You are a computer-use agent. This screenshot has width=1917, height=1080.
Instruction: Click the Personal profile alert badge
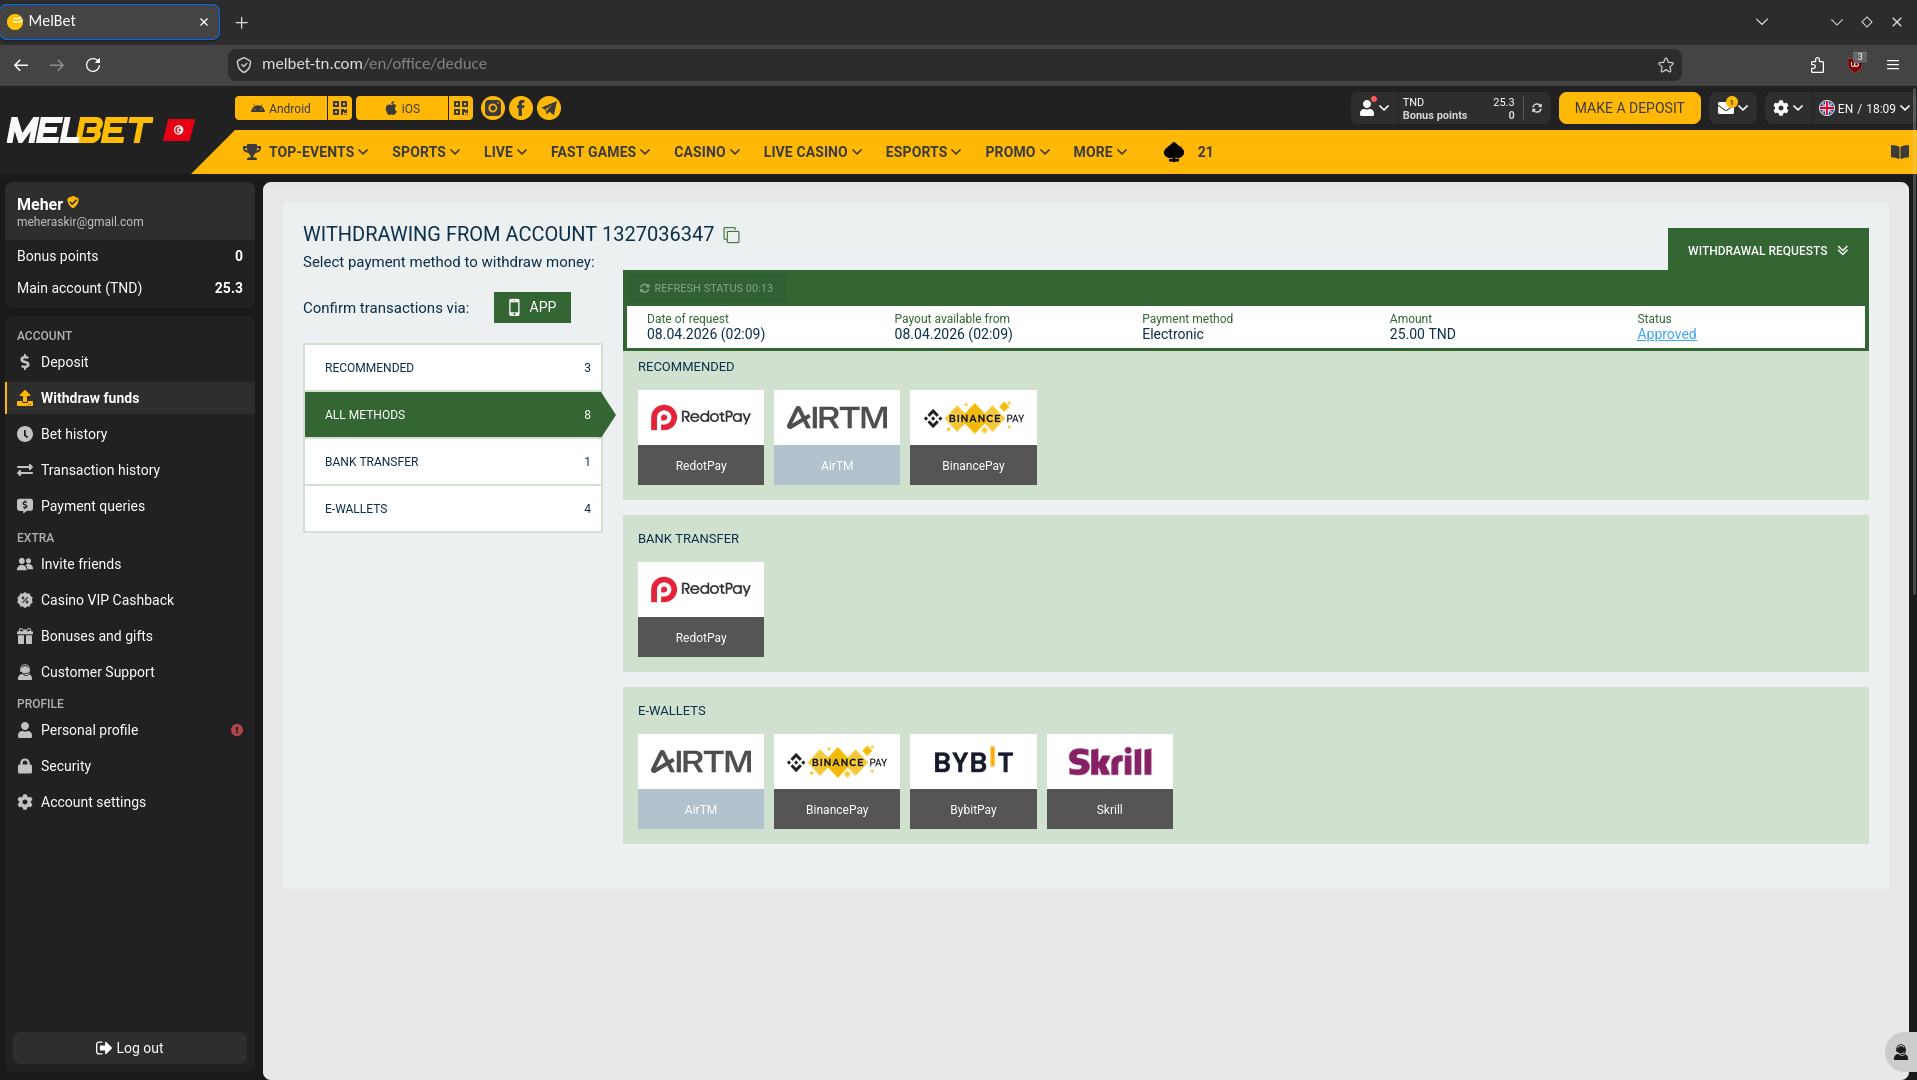pyautogui.click(x=237, y=730)
